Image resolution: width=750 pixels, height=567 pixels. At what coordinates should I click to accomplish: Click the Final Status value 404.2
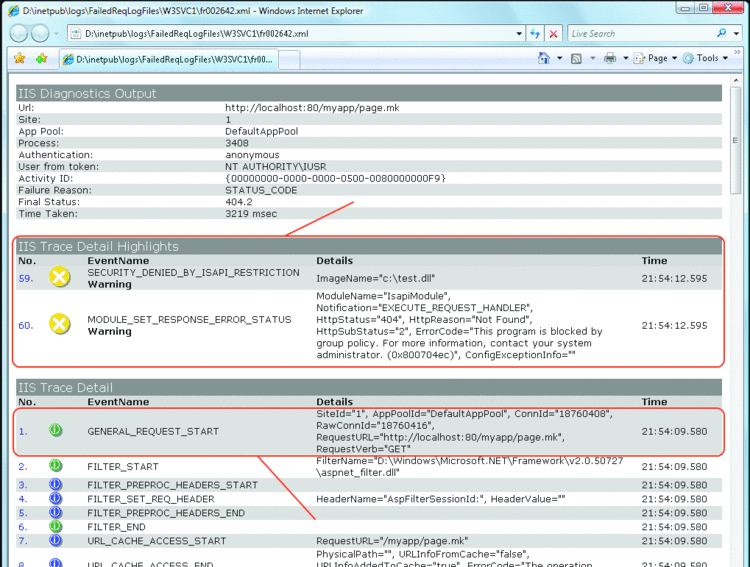(239, 202)
